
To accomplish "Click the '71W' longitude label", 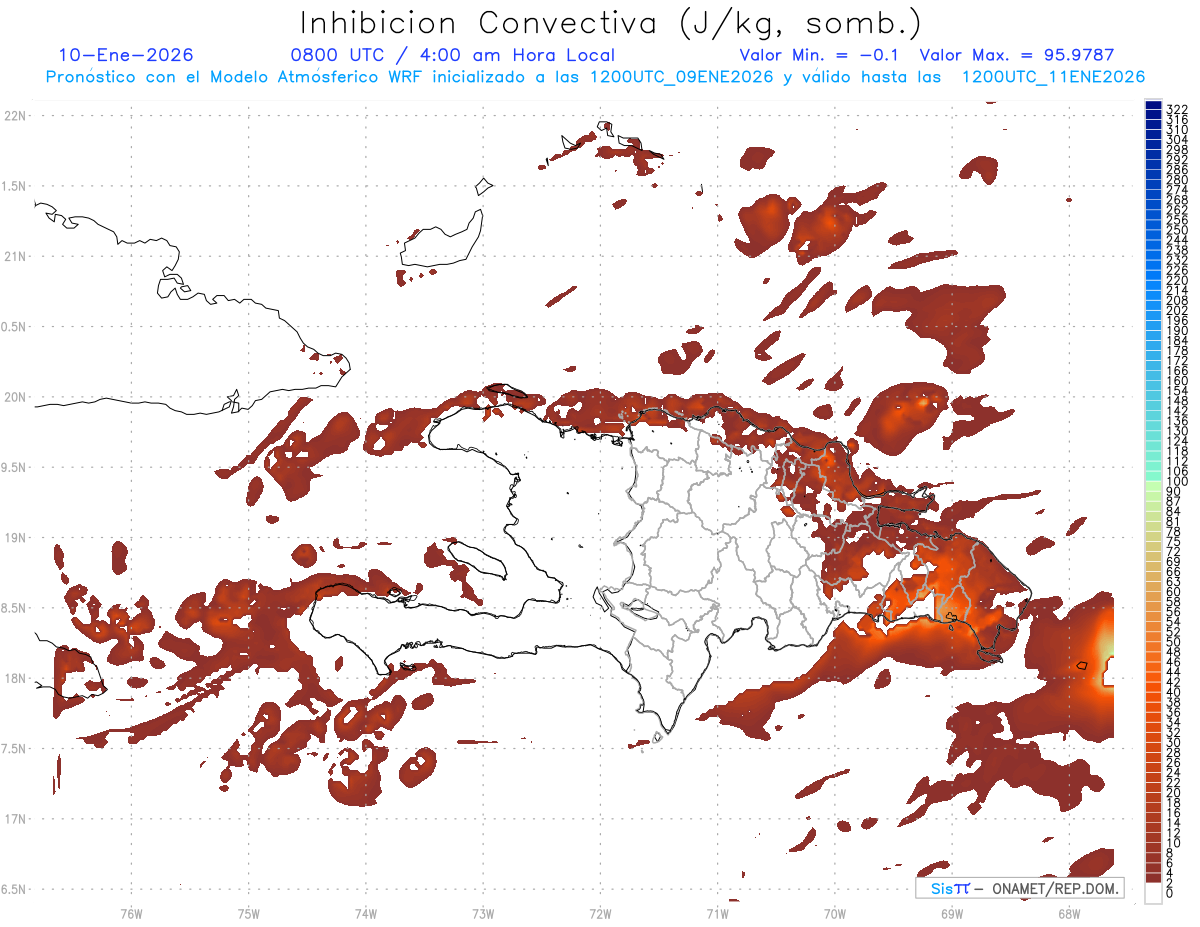I will click(x=717, y=913).
